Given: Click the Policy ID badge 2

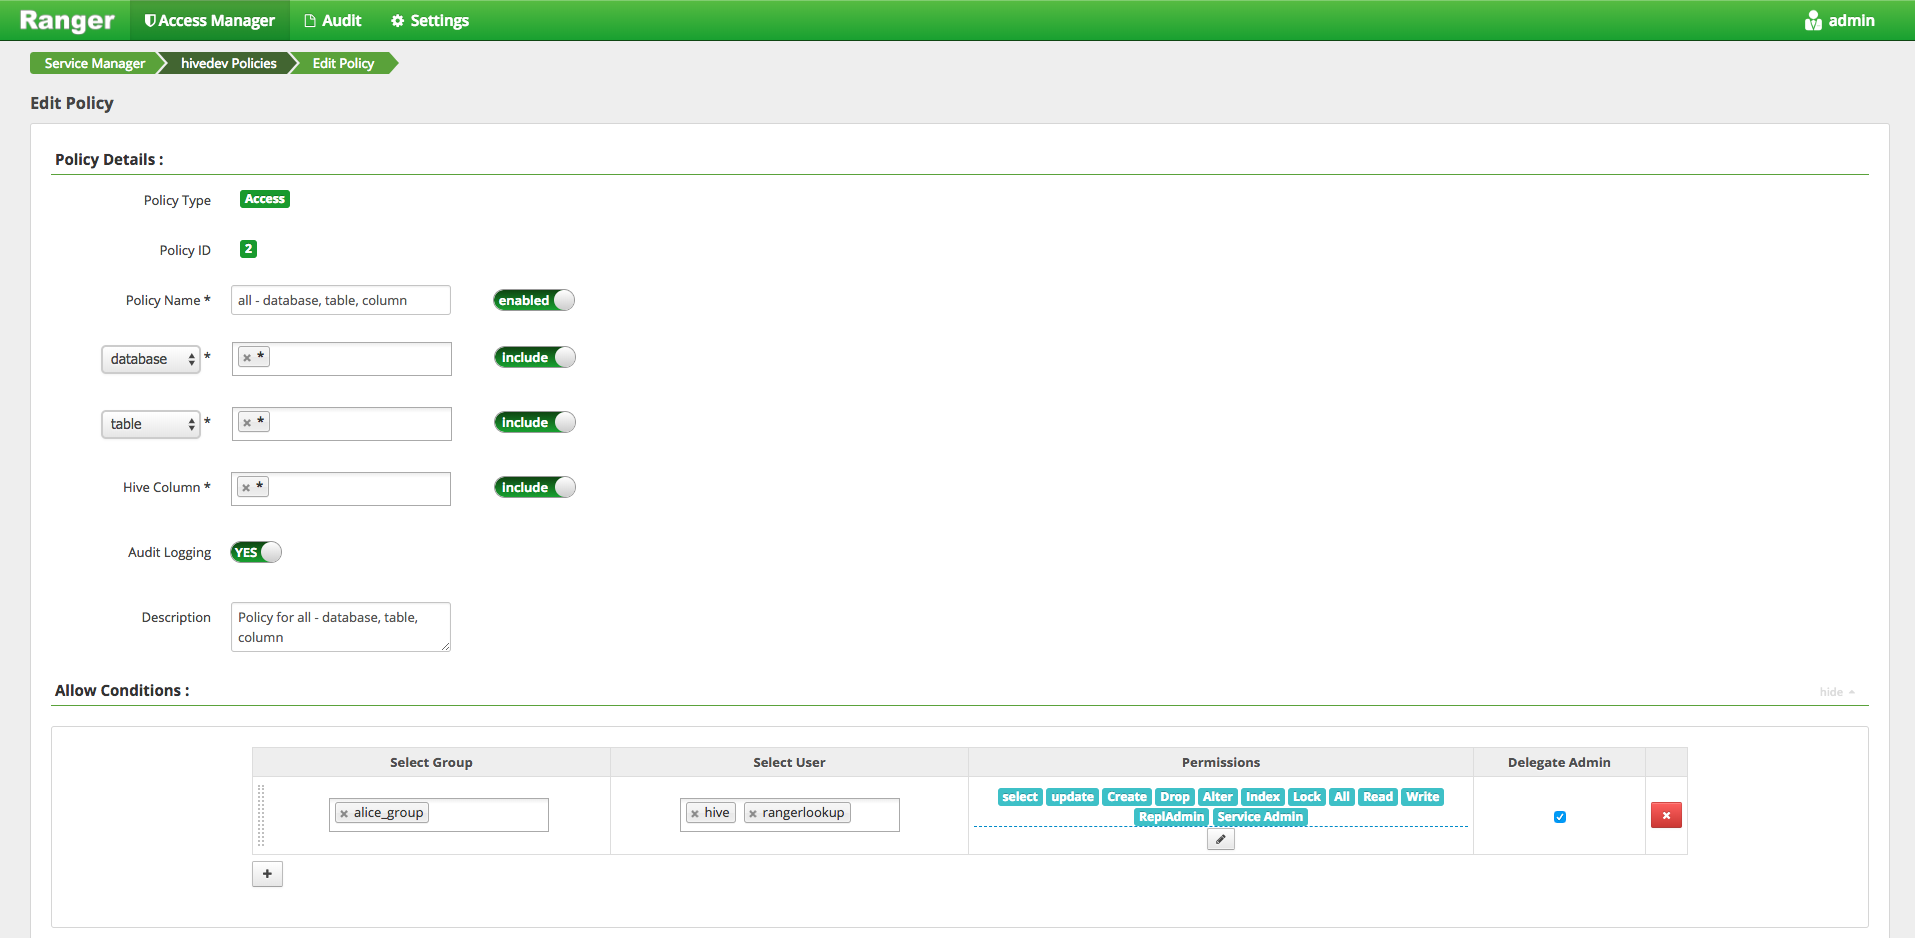Looking at the screenshot, I should coord(248,249).
